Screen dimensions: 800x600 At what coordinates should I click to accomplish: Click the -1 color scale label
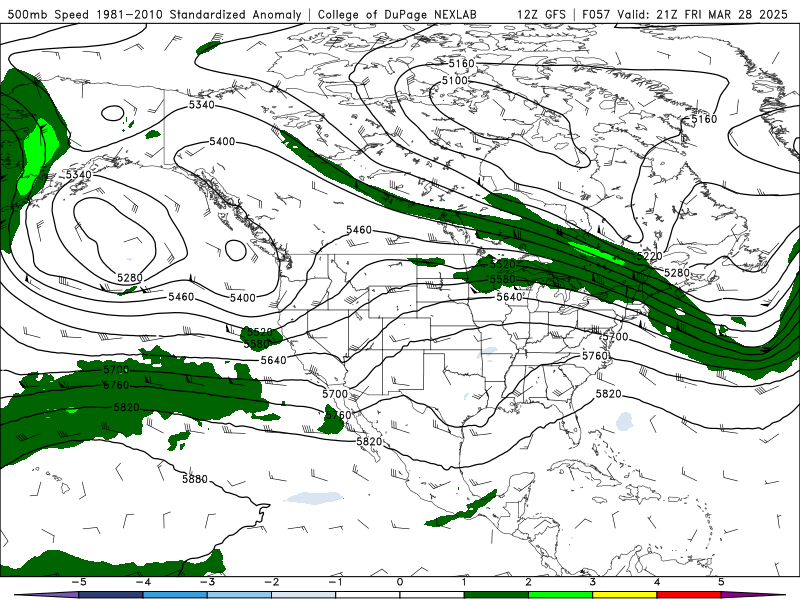point(335,582)
